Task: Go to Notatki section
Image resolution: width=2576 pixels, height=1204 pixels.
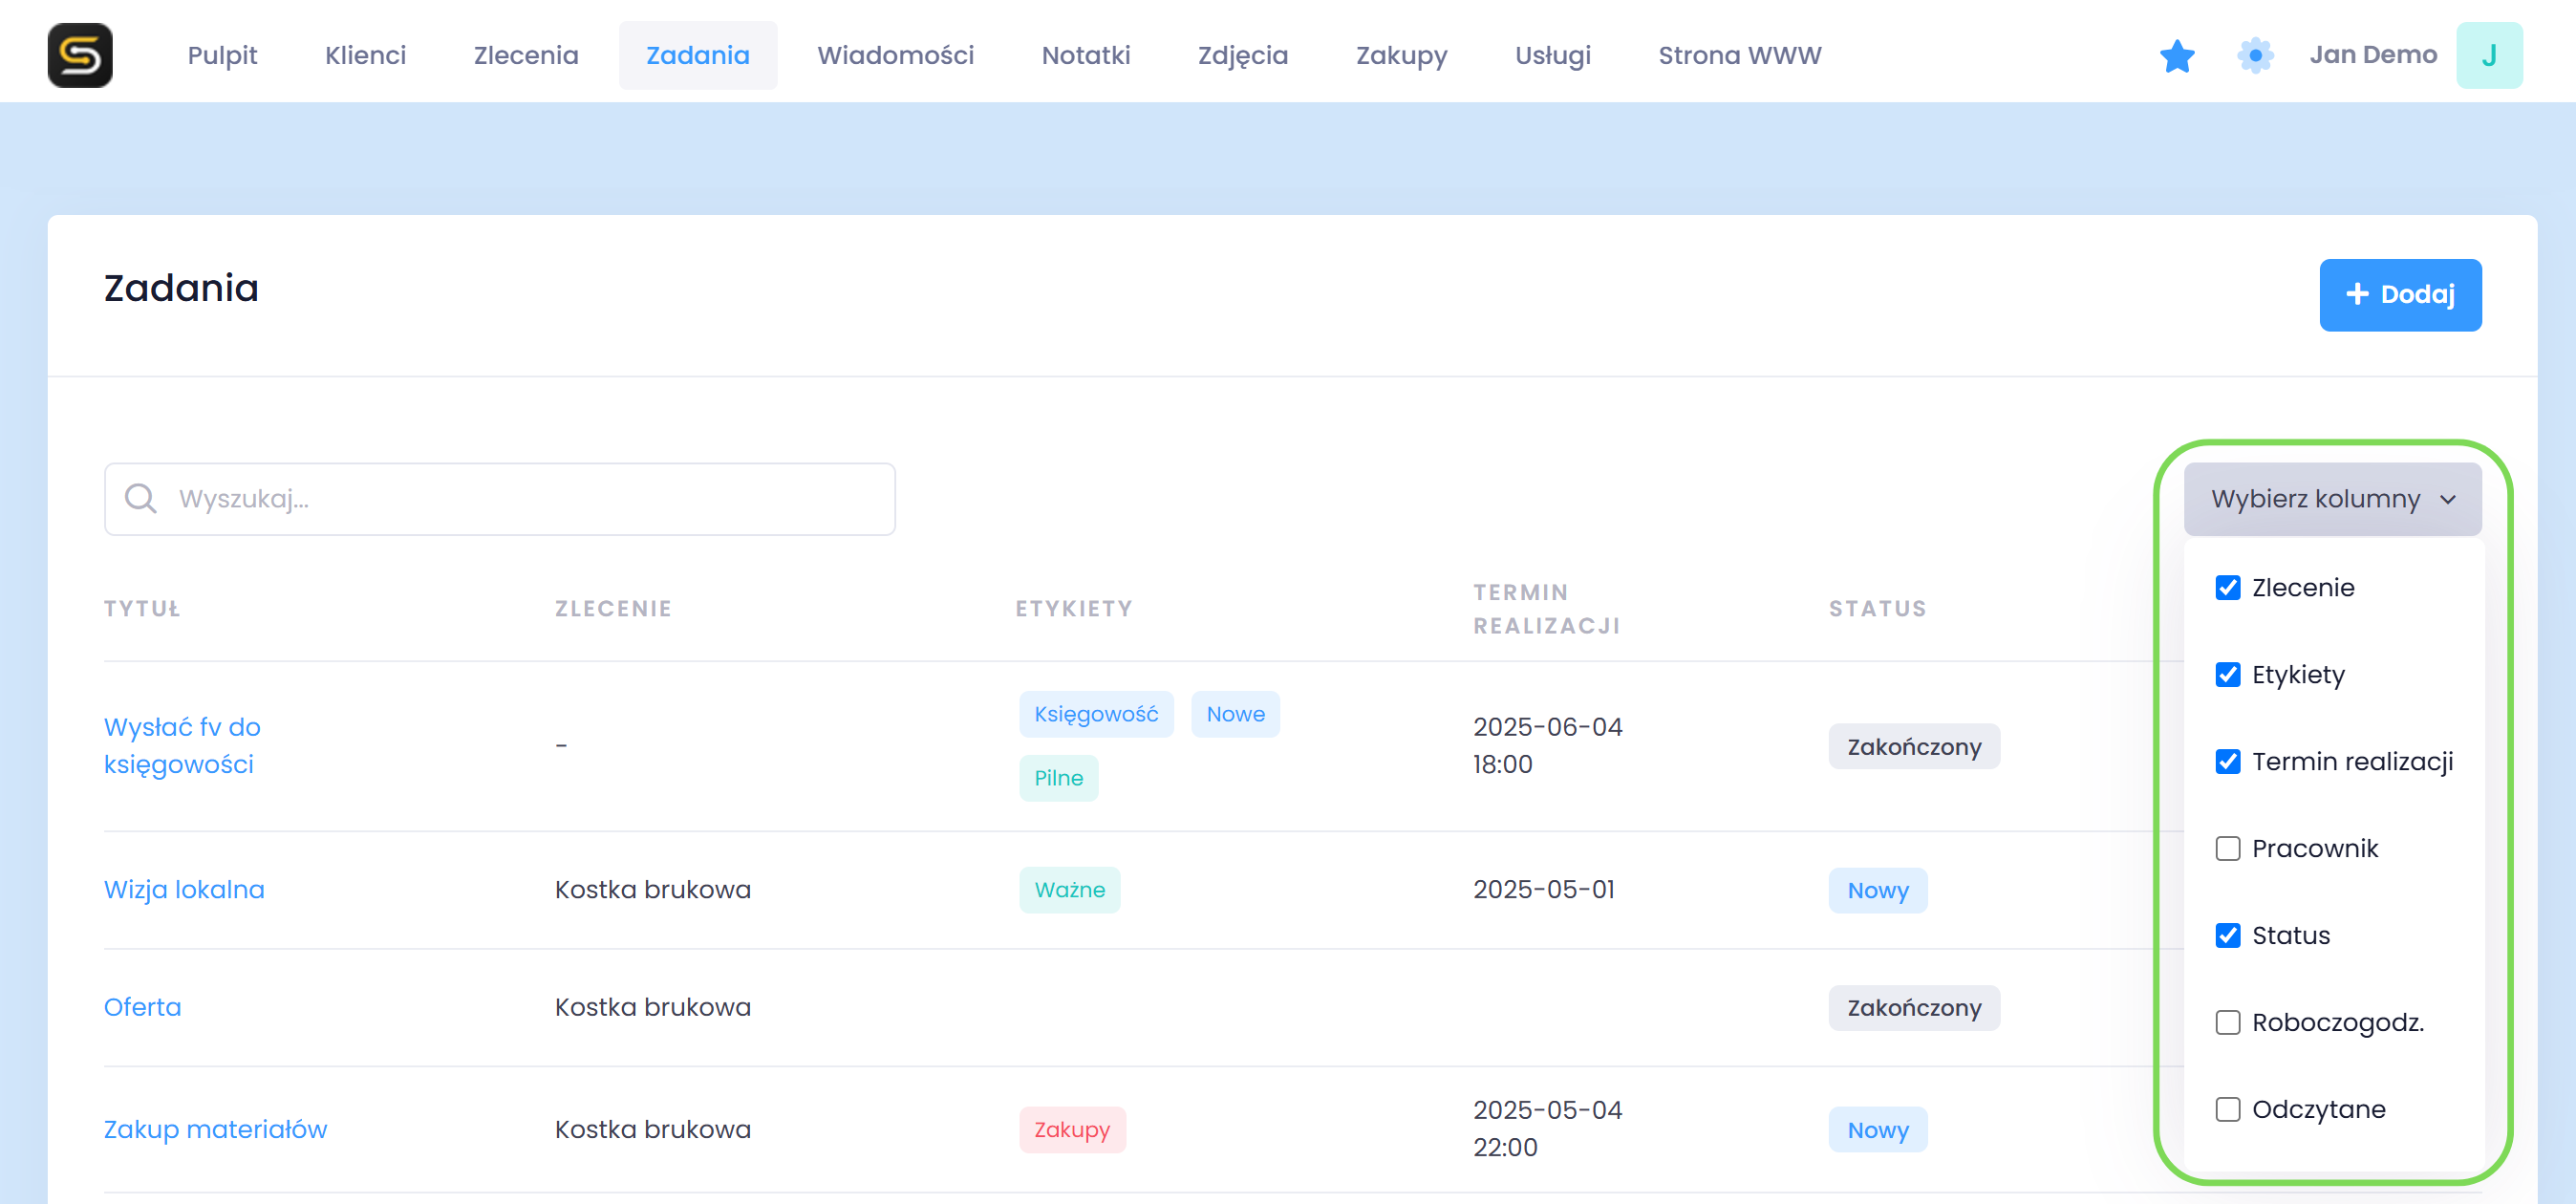Action: click(1085, 55)
